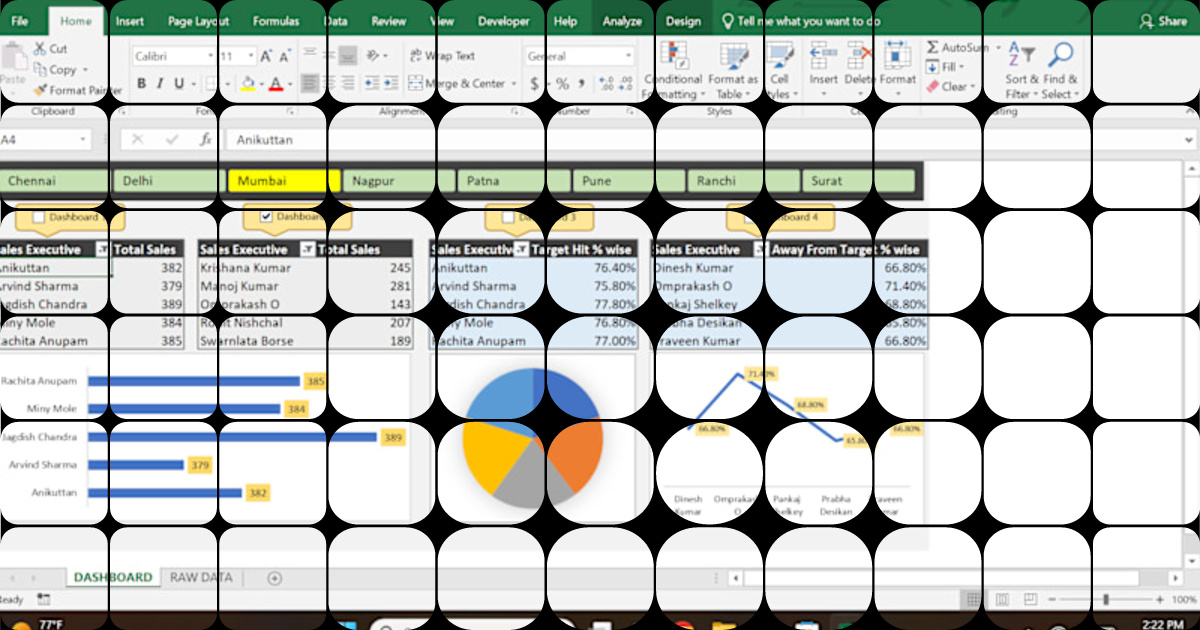Click the Insert Function fx icon

(205, 140)
